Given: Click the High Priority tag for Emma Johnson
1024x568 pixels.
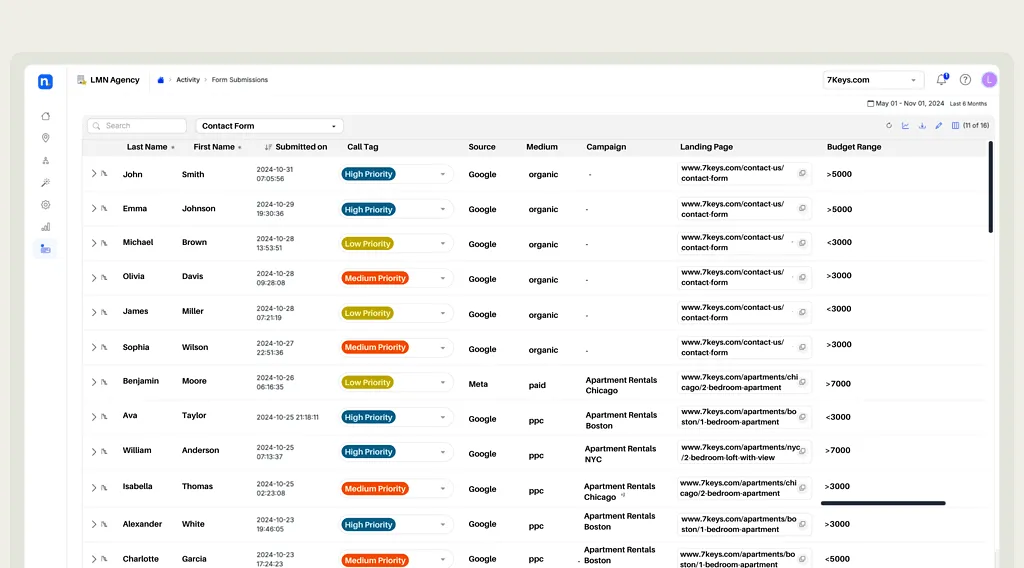Looking at the screenshot, I should (x=368, y=210).
